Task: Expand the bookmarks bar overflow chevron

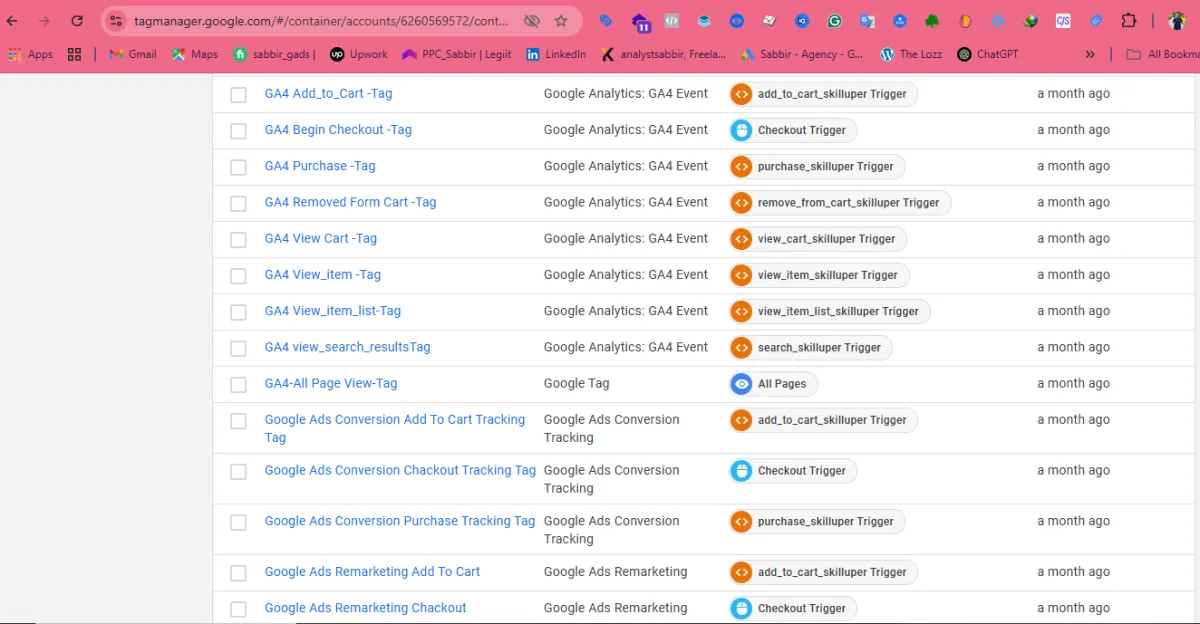Action: 1090,54
